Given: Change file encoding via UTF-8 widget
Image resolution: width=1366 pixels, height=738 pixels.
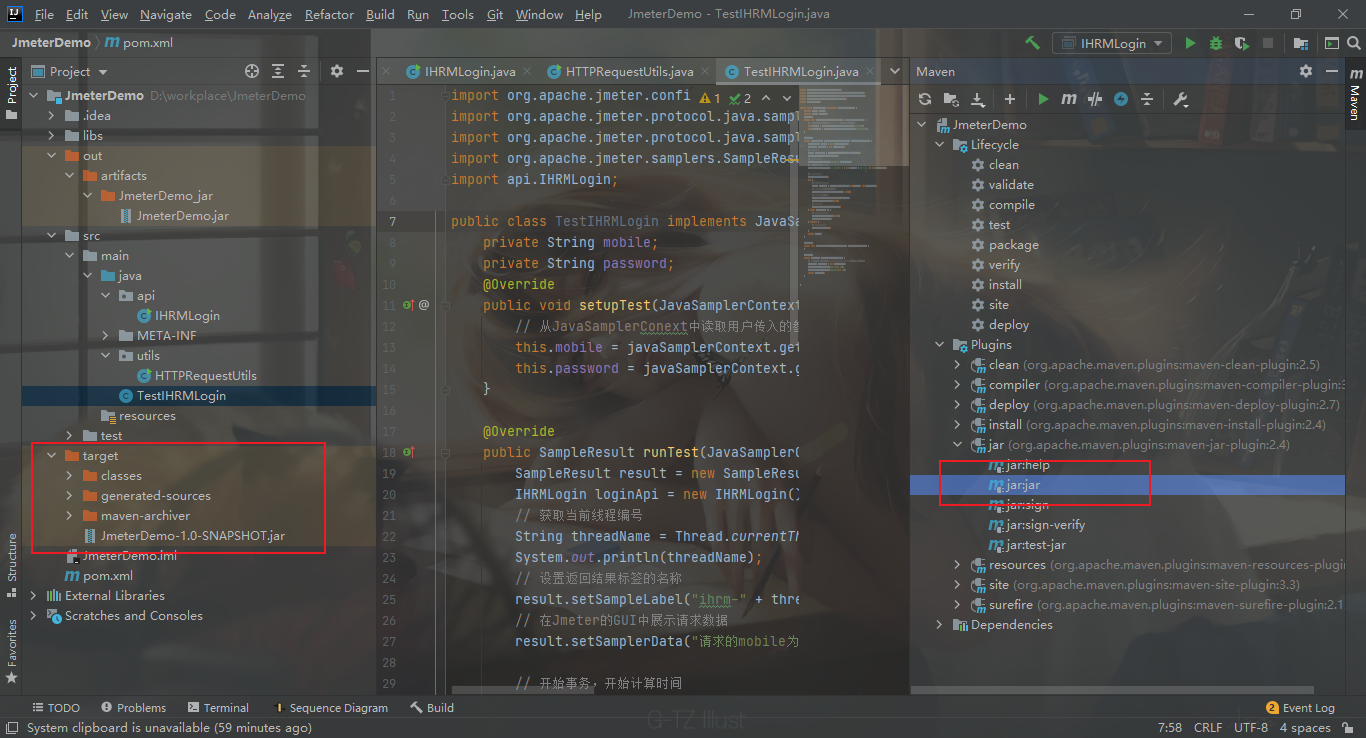Looking at the screenshot, I should click(1251, 728).
